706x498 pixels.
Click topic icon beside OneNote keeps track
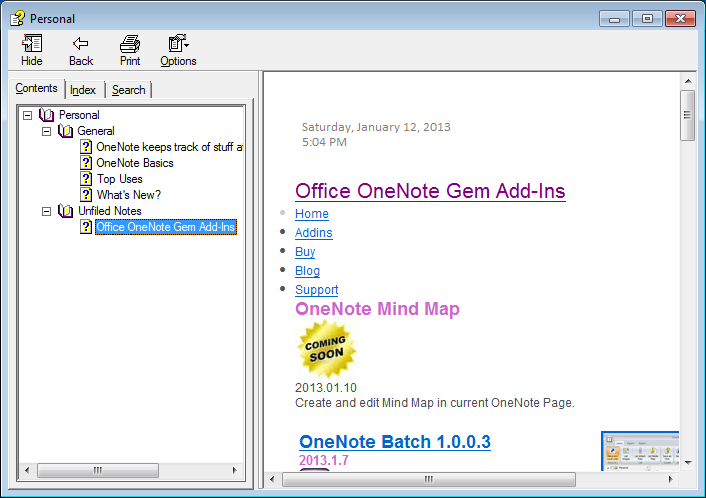click(x=86, y=147)
